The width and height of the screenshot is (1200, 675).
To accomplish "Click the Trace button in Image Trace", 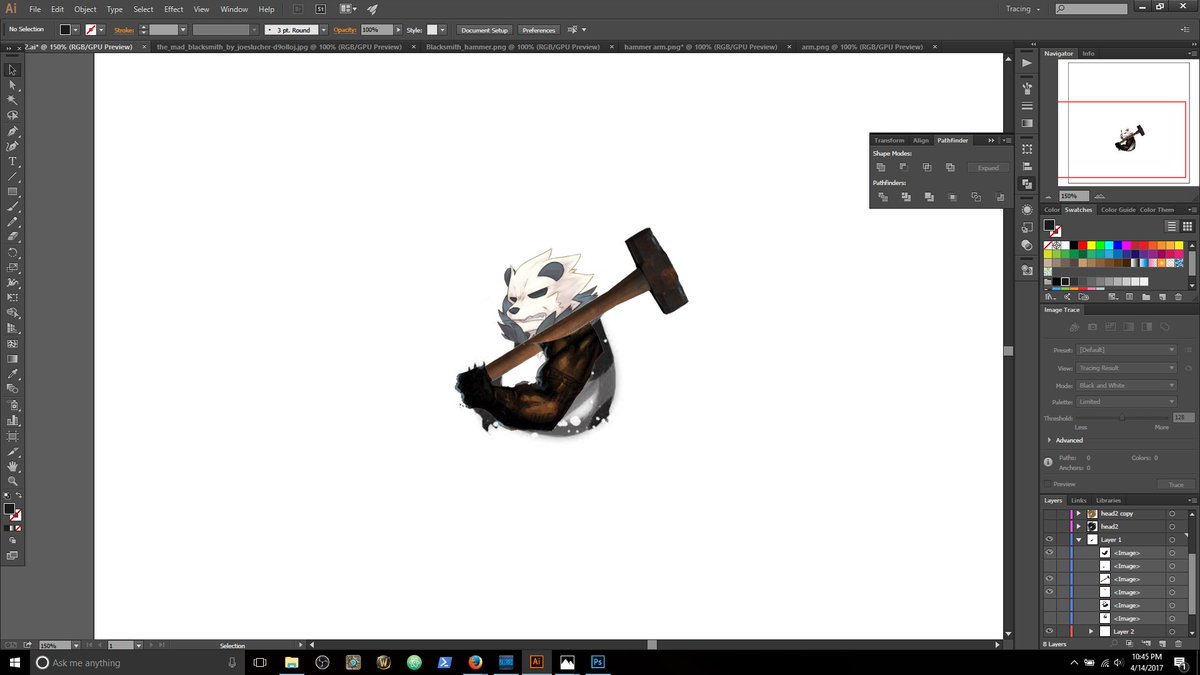I will pyautogui.click(x=1176, y=484).
